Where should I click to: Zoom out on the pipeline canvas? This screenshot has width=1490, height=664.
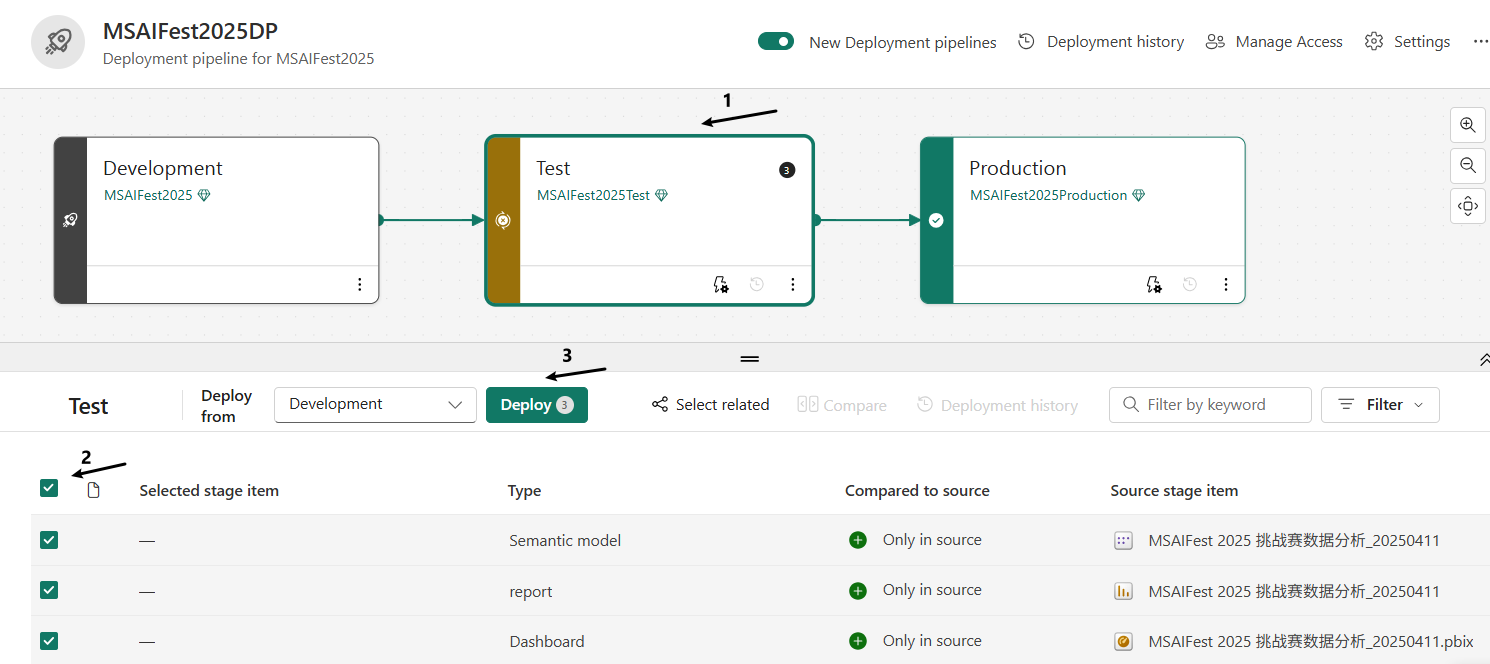(x=1467, y=165)
